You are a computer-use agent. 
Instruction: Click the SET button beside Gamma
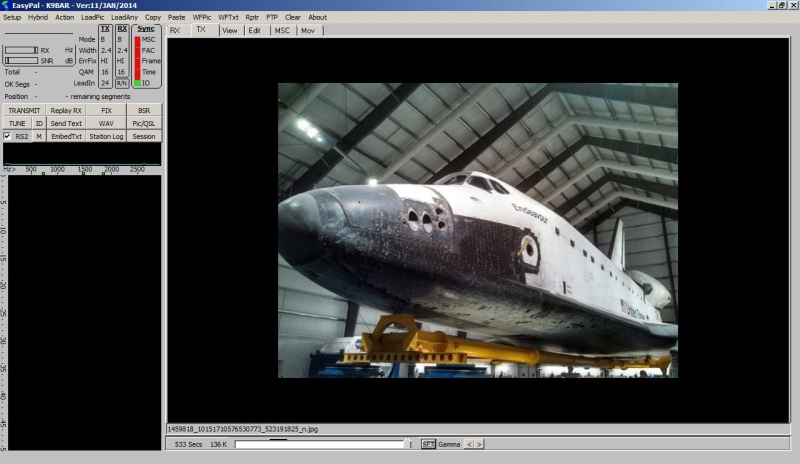tap(428, 444)
